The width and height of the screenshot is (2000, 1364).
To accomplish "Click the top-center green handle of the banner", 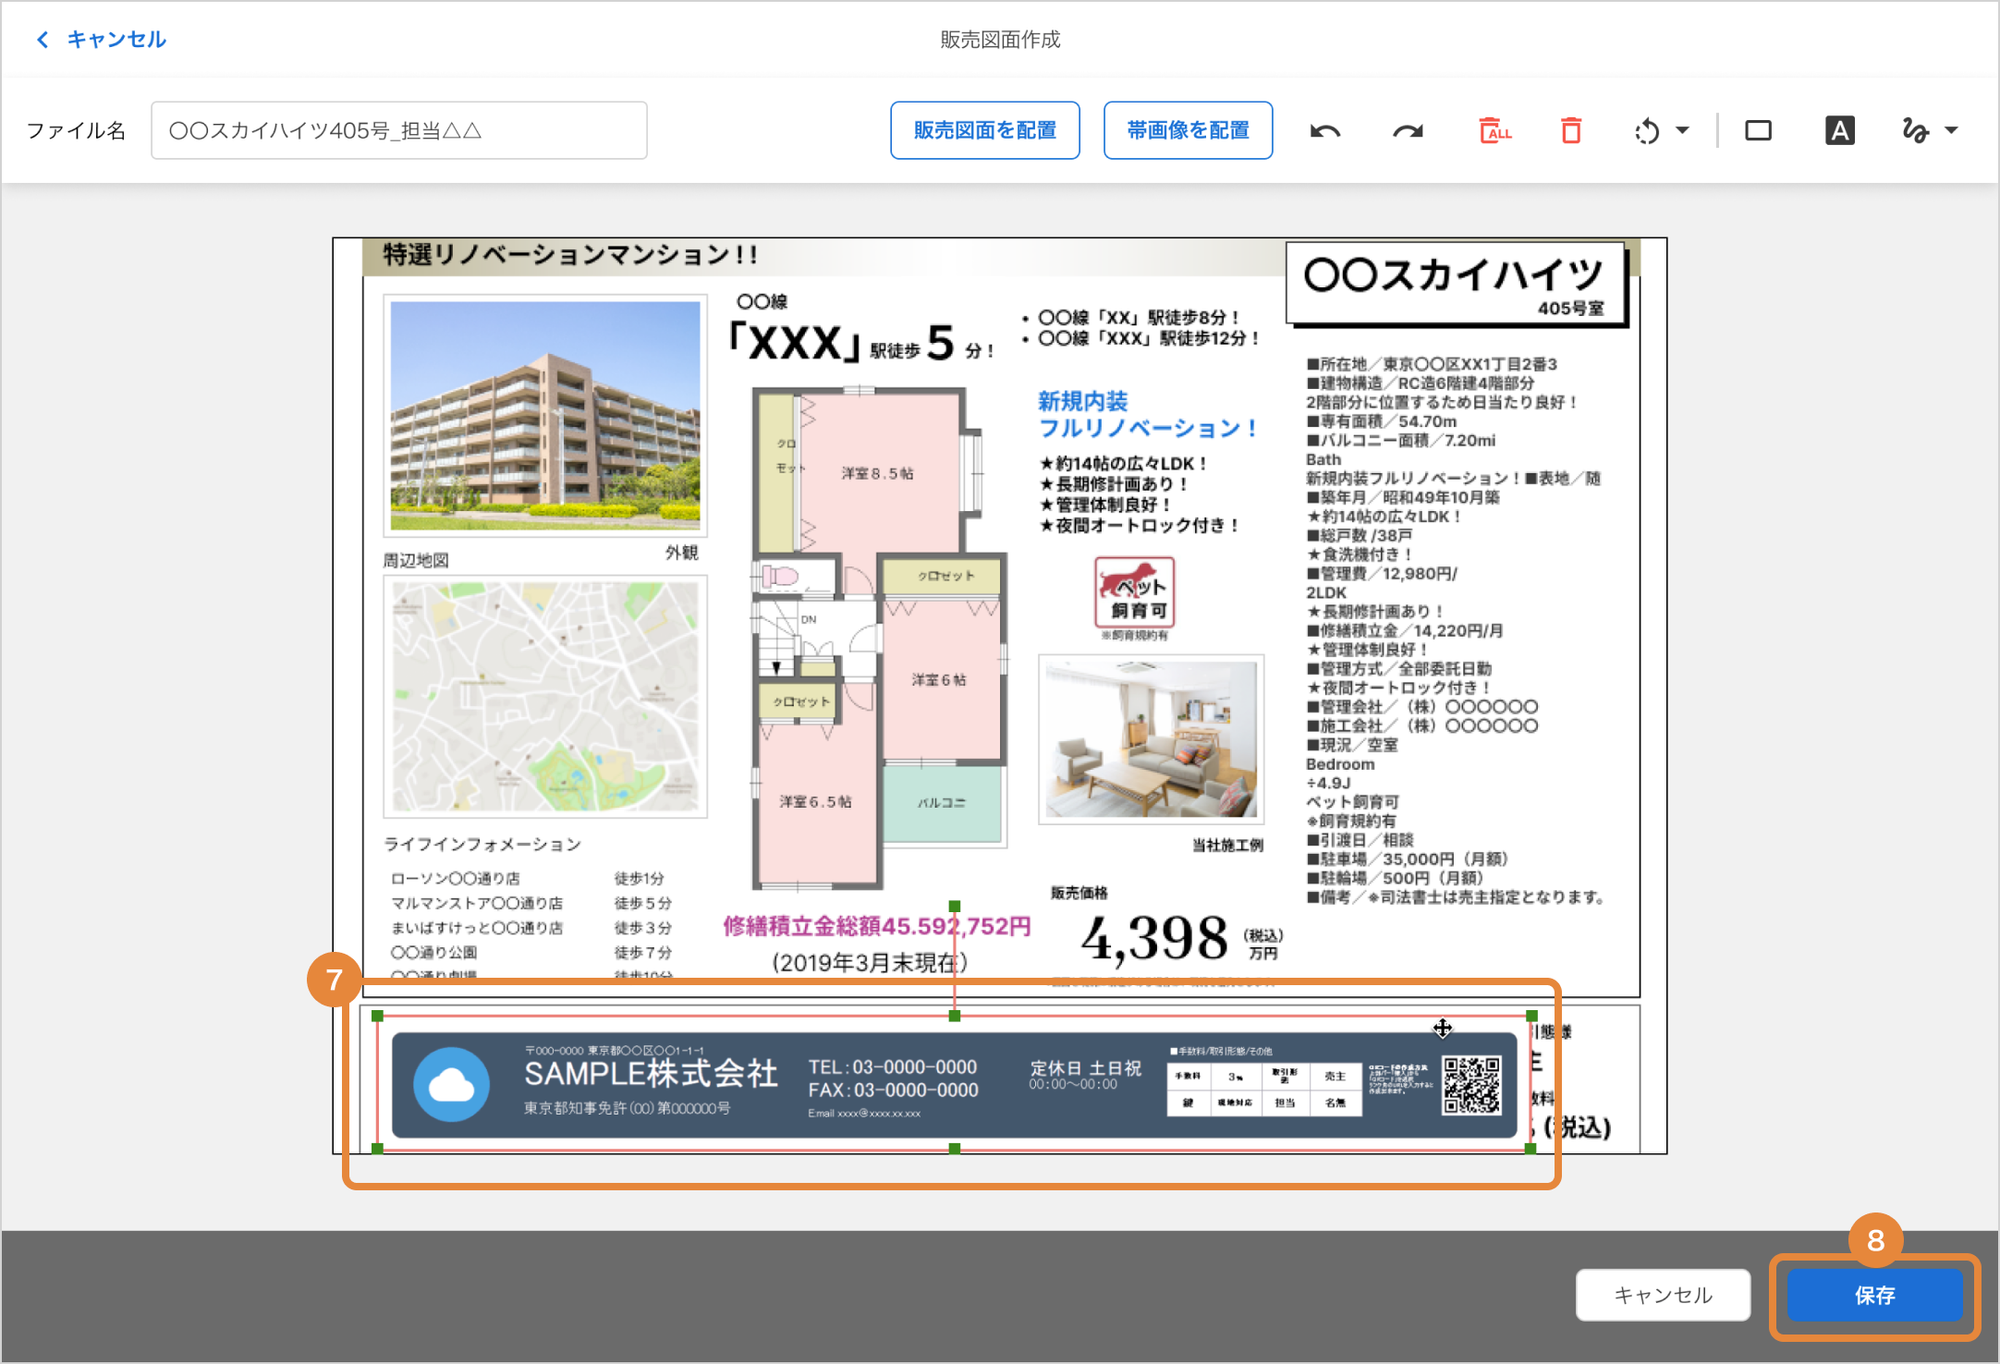I will pos(955,1016).
